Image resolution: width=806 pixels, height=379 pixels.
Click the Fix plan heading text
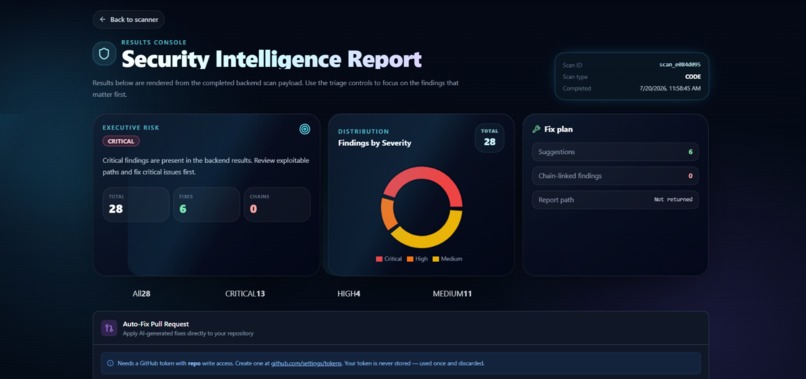coord(558,130)
